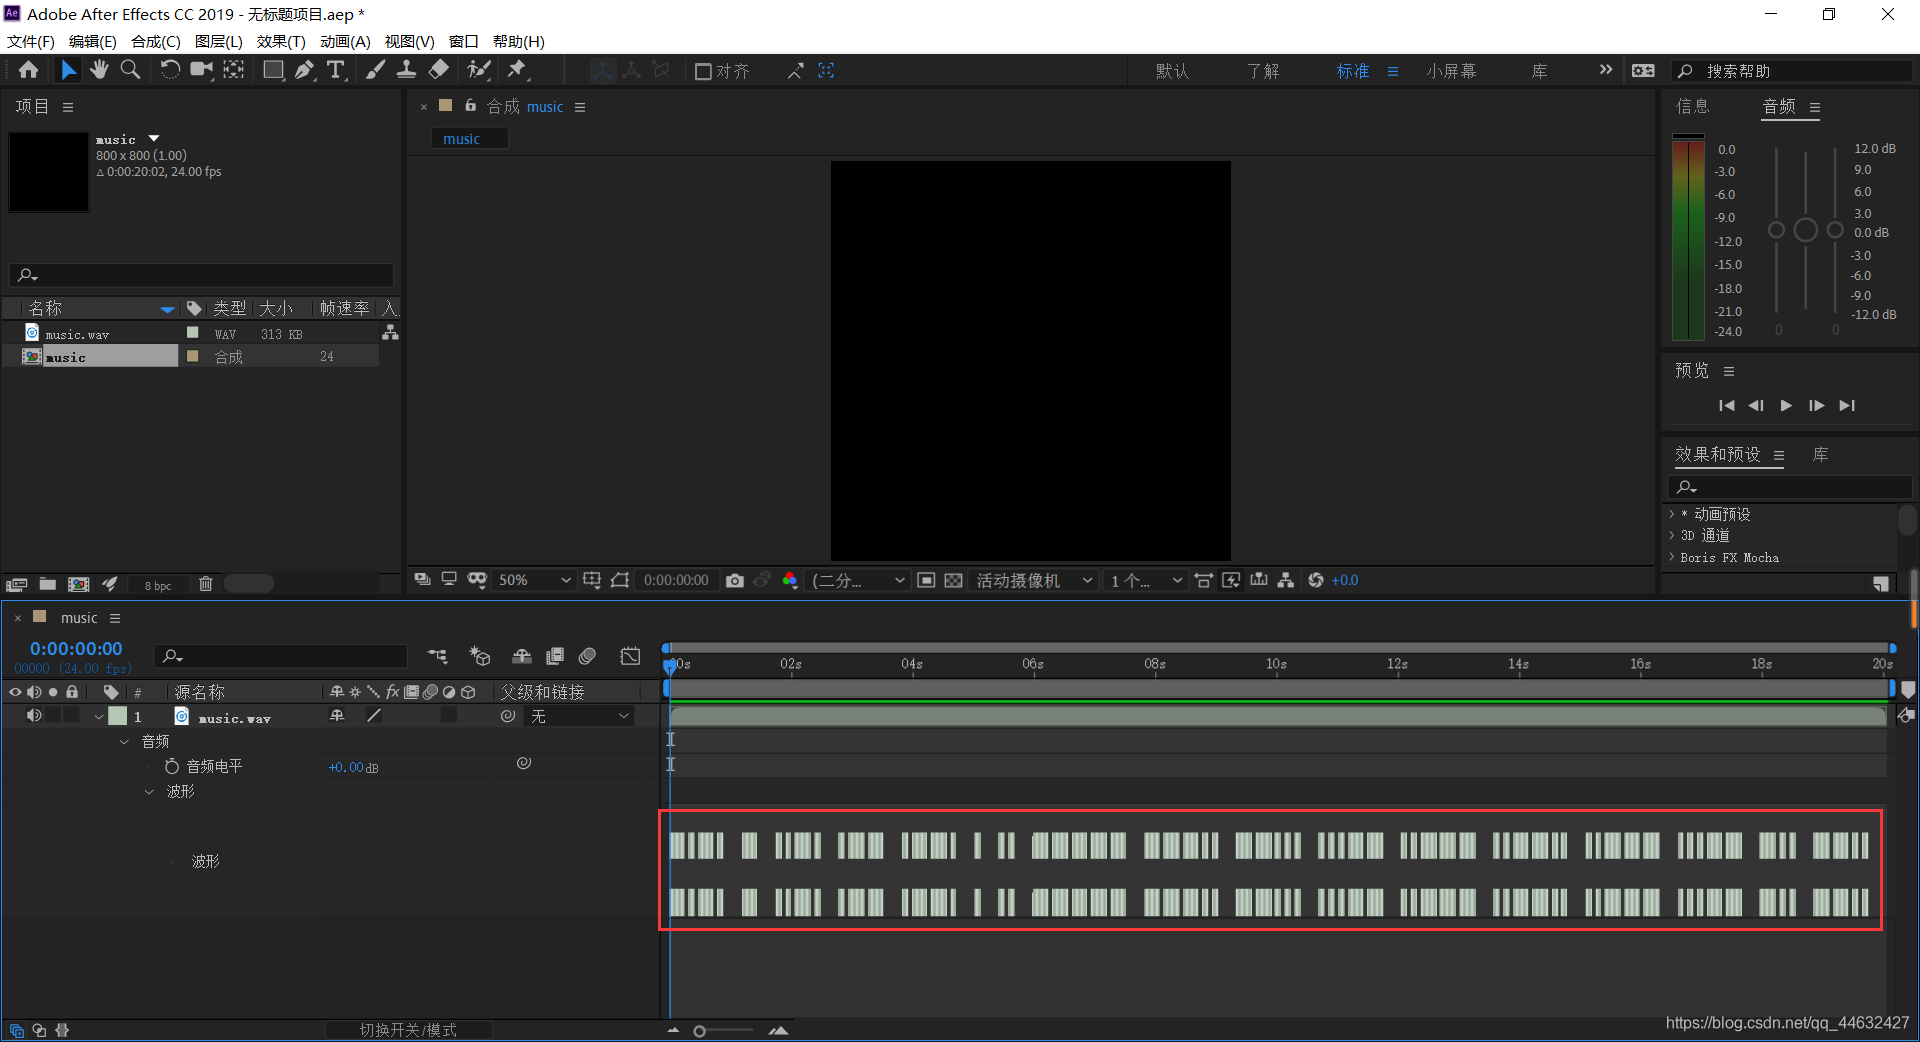Toggle transparency grid icon in viewer
The image size is (1920, 1042).
click(x=954, y=580)
